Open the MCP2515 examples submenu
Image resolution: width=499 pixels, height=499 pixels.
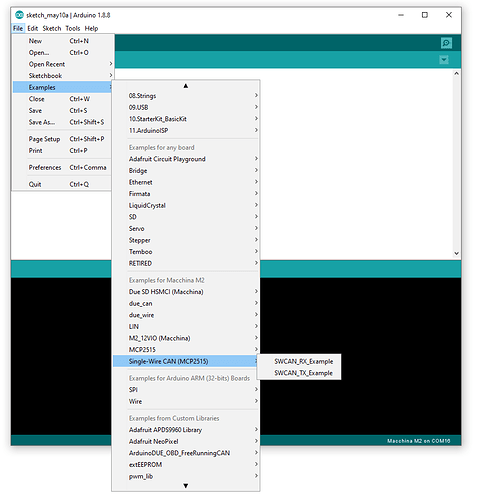(186, 350)
